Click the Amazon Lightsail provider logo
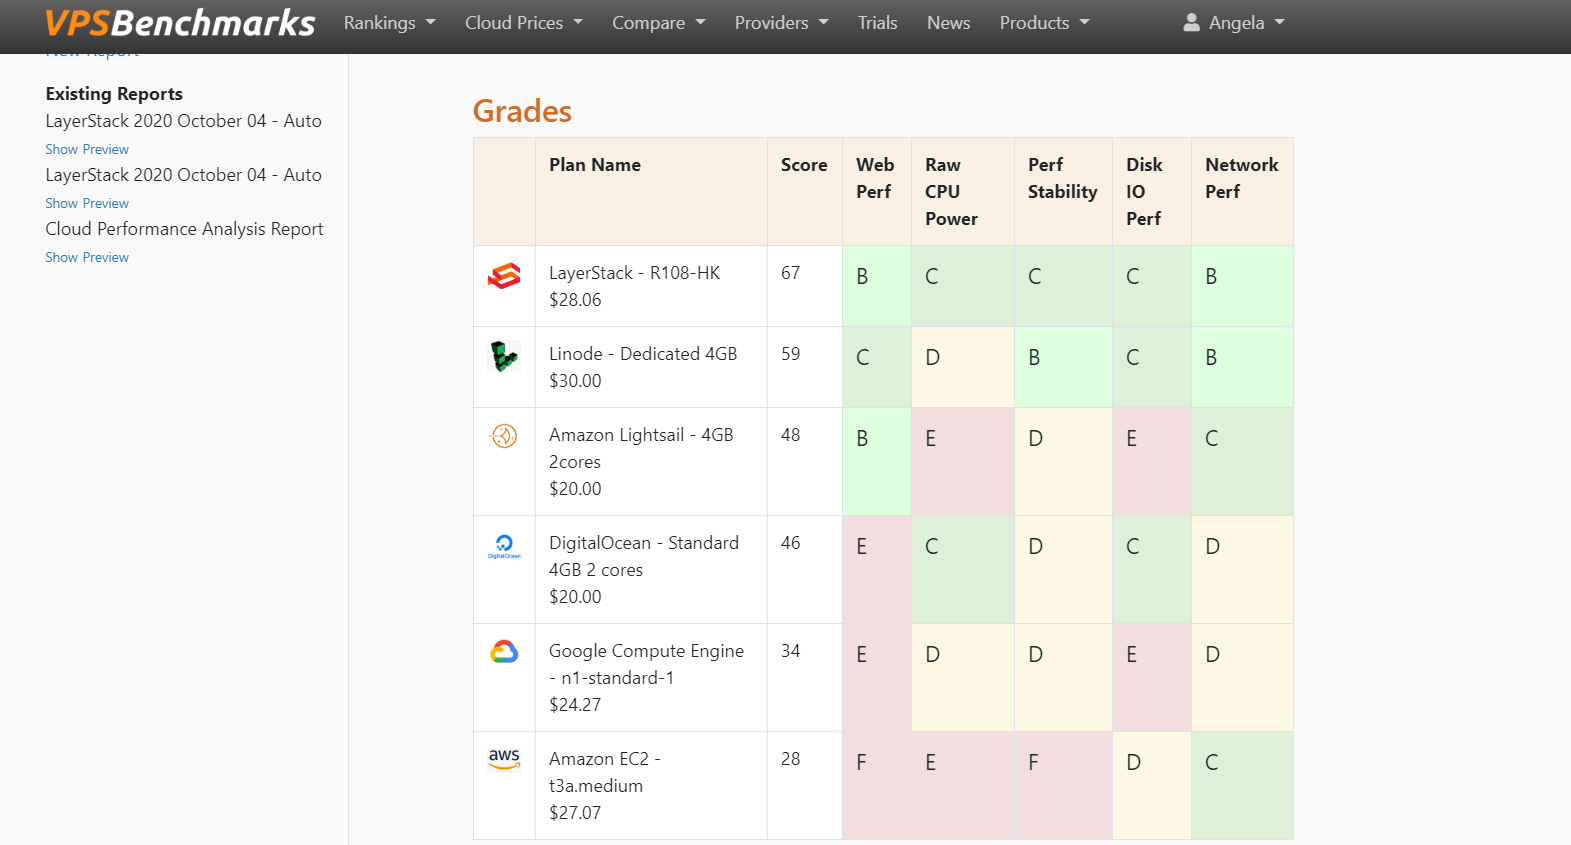1571x845 pixels. point(504,436)
